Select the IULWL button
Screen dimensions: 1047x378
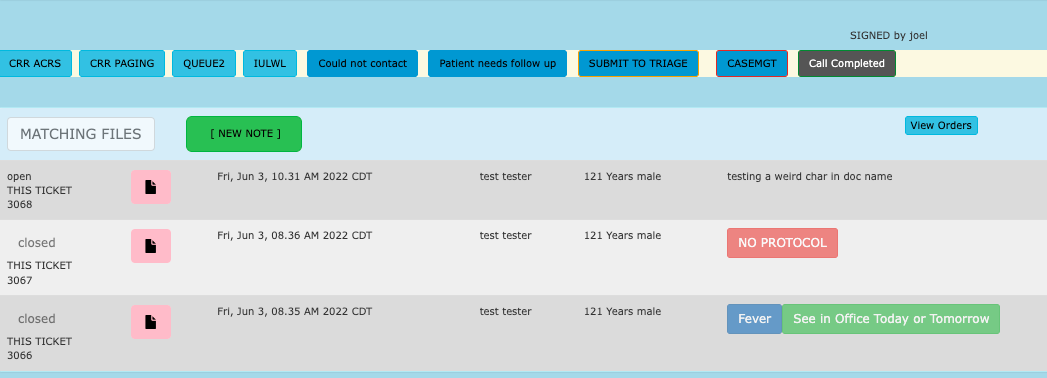pos(270,63)
